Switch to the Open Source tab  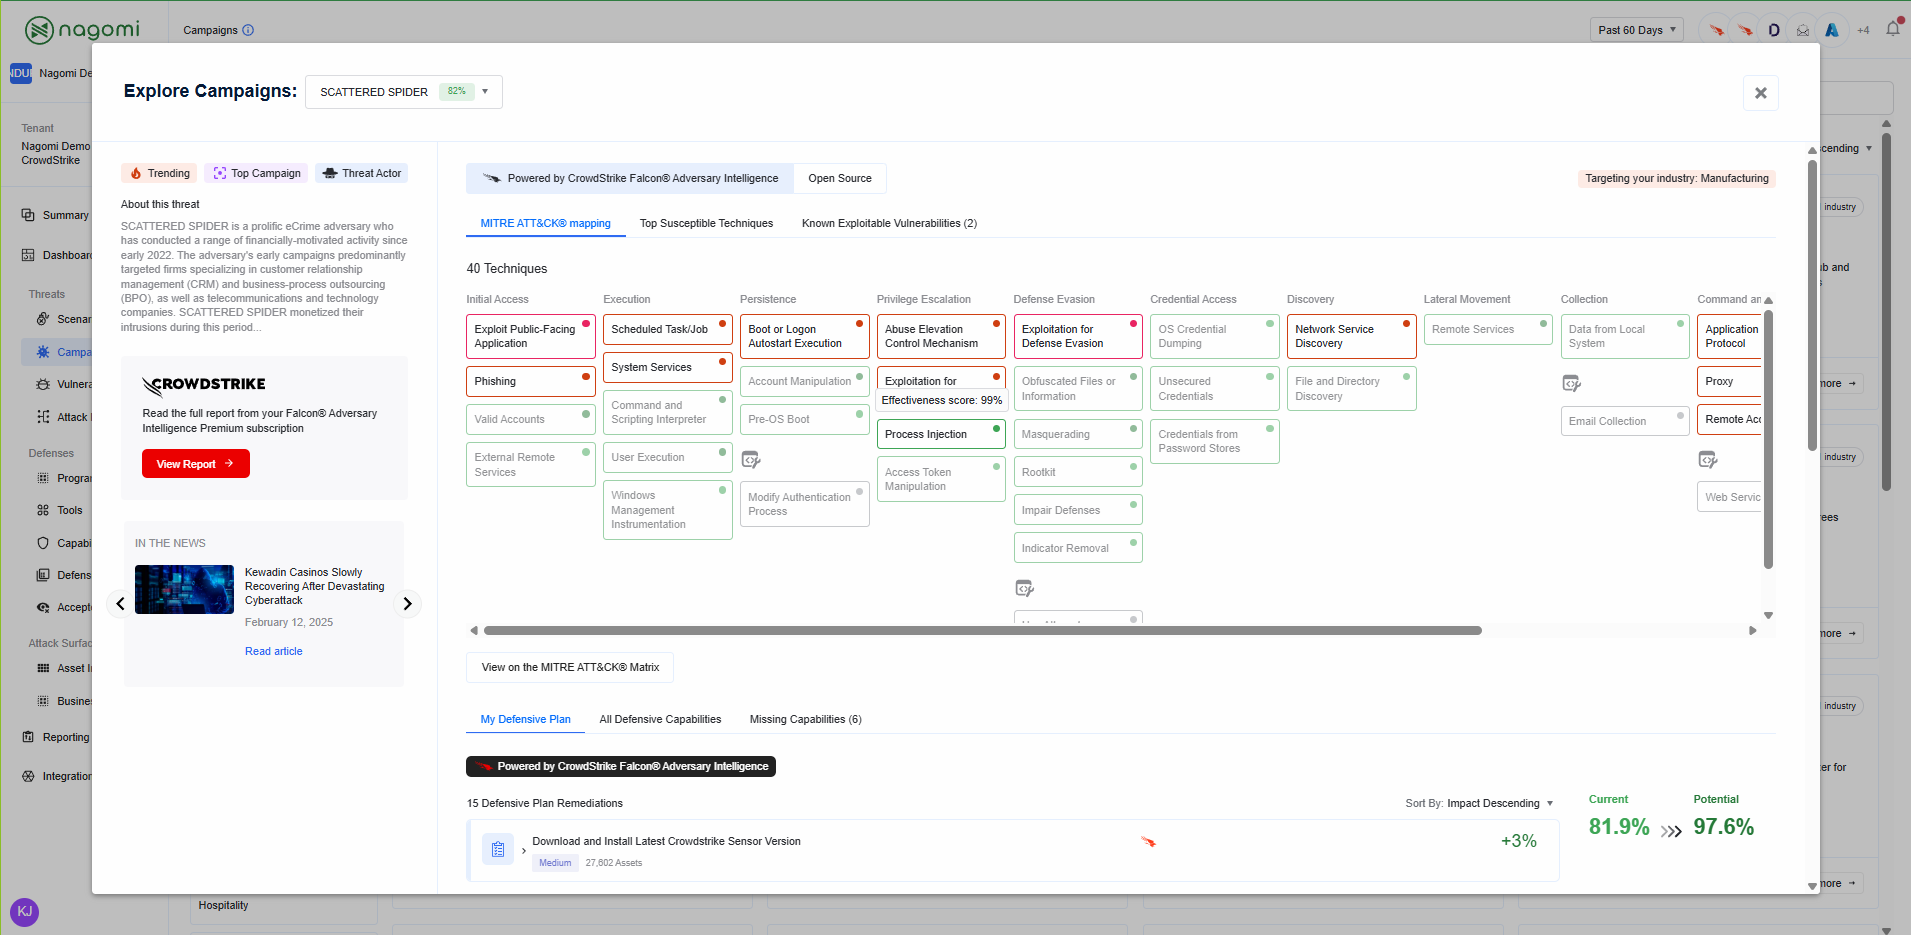pos(840,179)
